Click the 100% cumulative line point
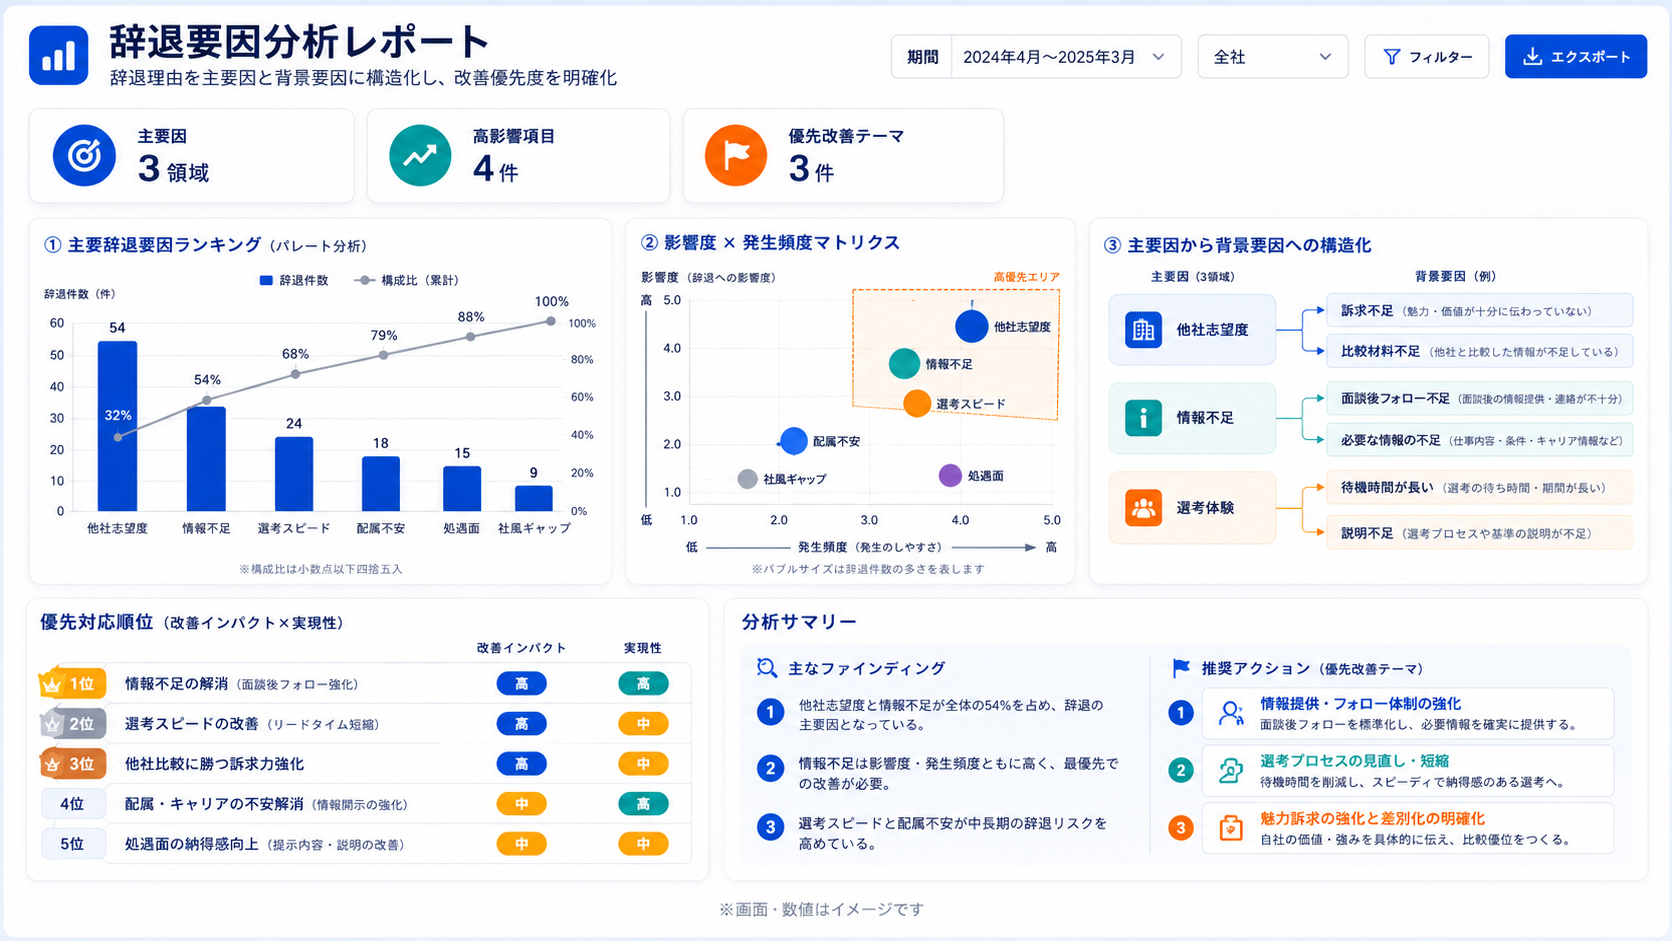Screen dimensions: 1672x941 tap(551, 321)
